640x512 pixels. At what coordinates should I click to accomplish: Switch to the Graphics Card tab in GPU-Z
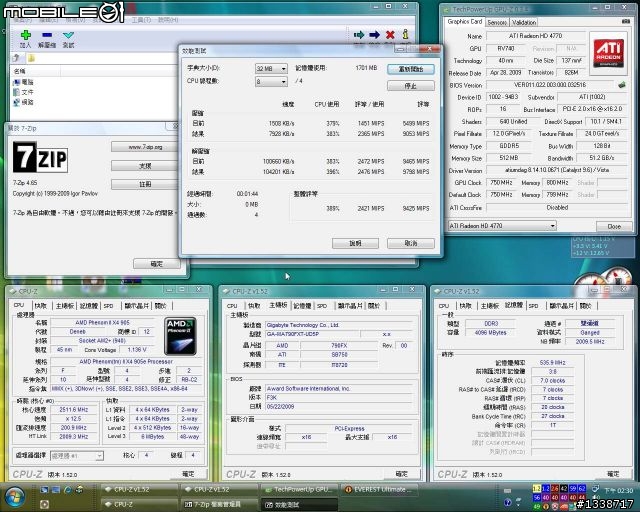pos(464,22)
